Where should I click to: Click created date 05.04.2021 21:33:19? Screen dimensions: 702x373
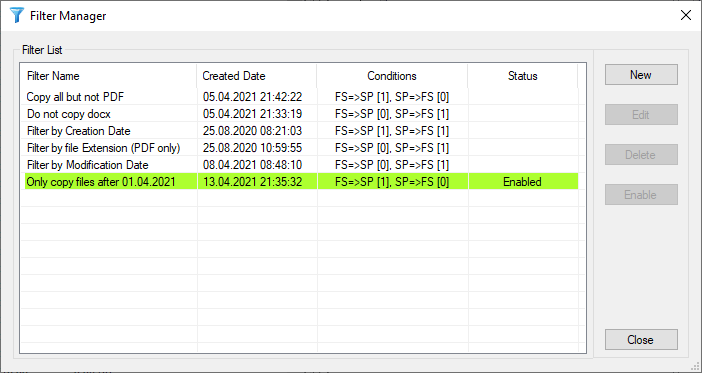click(x=253, y=114)
